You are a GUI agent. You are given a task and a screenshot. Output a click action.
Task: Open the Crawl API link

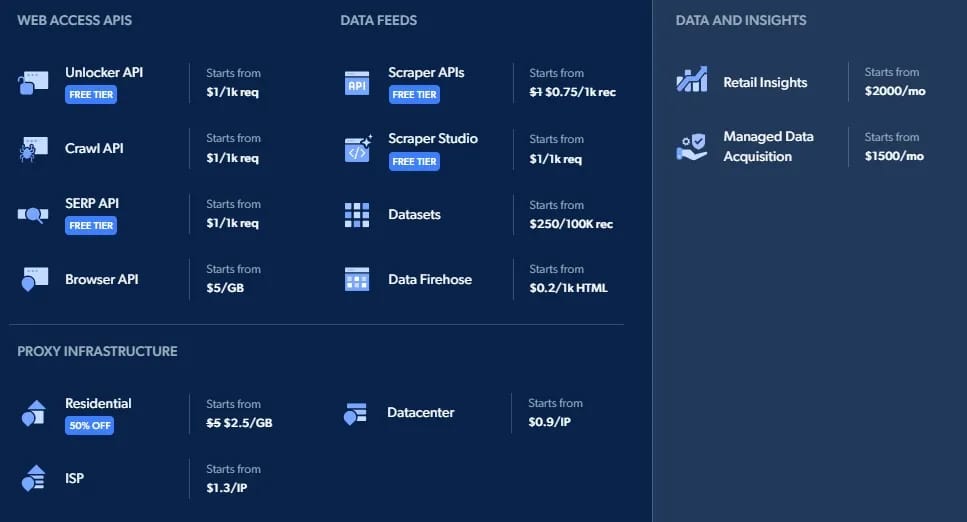(x=94, y=148)
